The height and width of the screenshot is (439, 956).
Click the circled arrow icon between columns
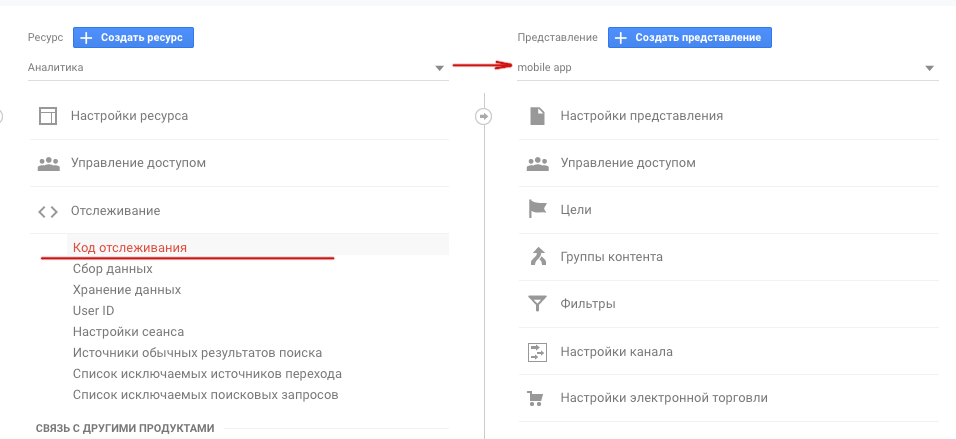click(x=483, y=116)
